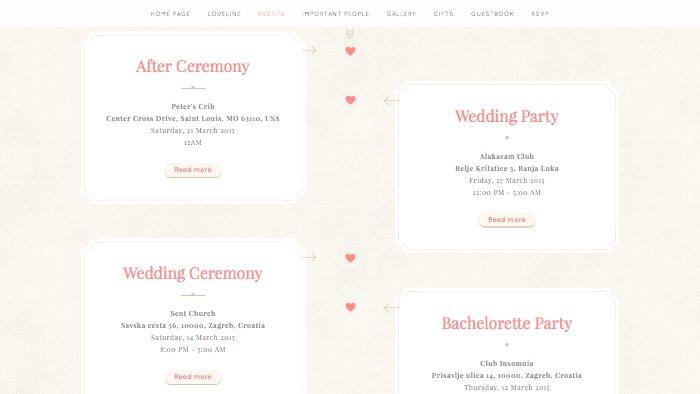Click Read more under After Ceremony
This screenshot has width=700, height=394.
pyautogui.click(x=193, y=170)
